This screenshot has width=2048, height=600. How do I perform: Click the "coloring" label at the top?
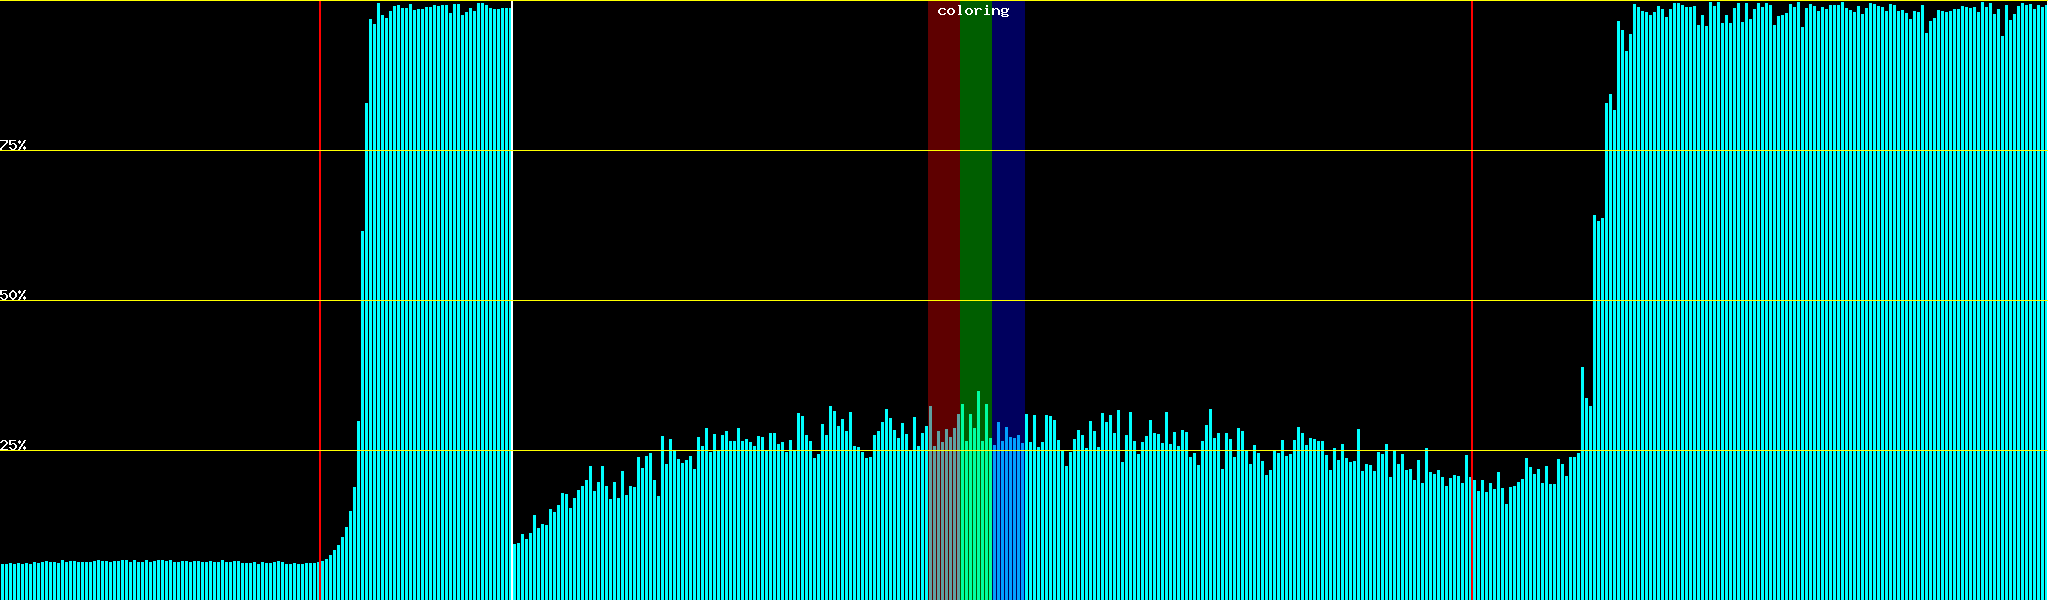(x=973, y=11)
